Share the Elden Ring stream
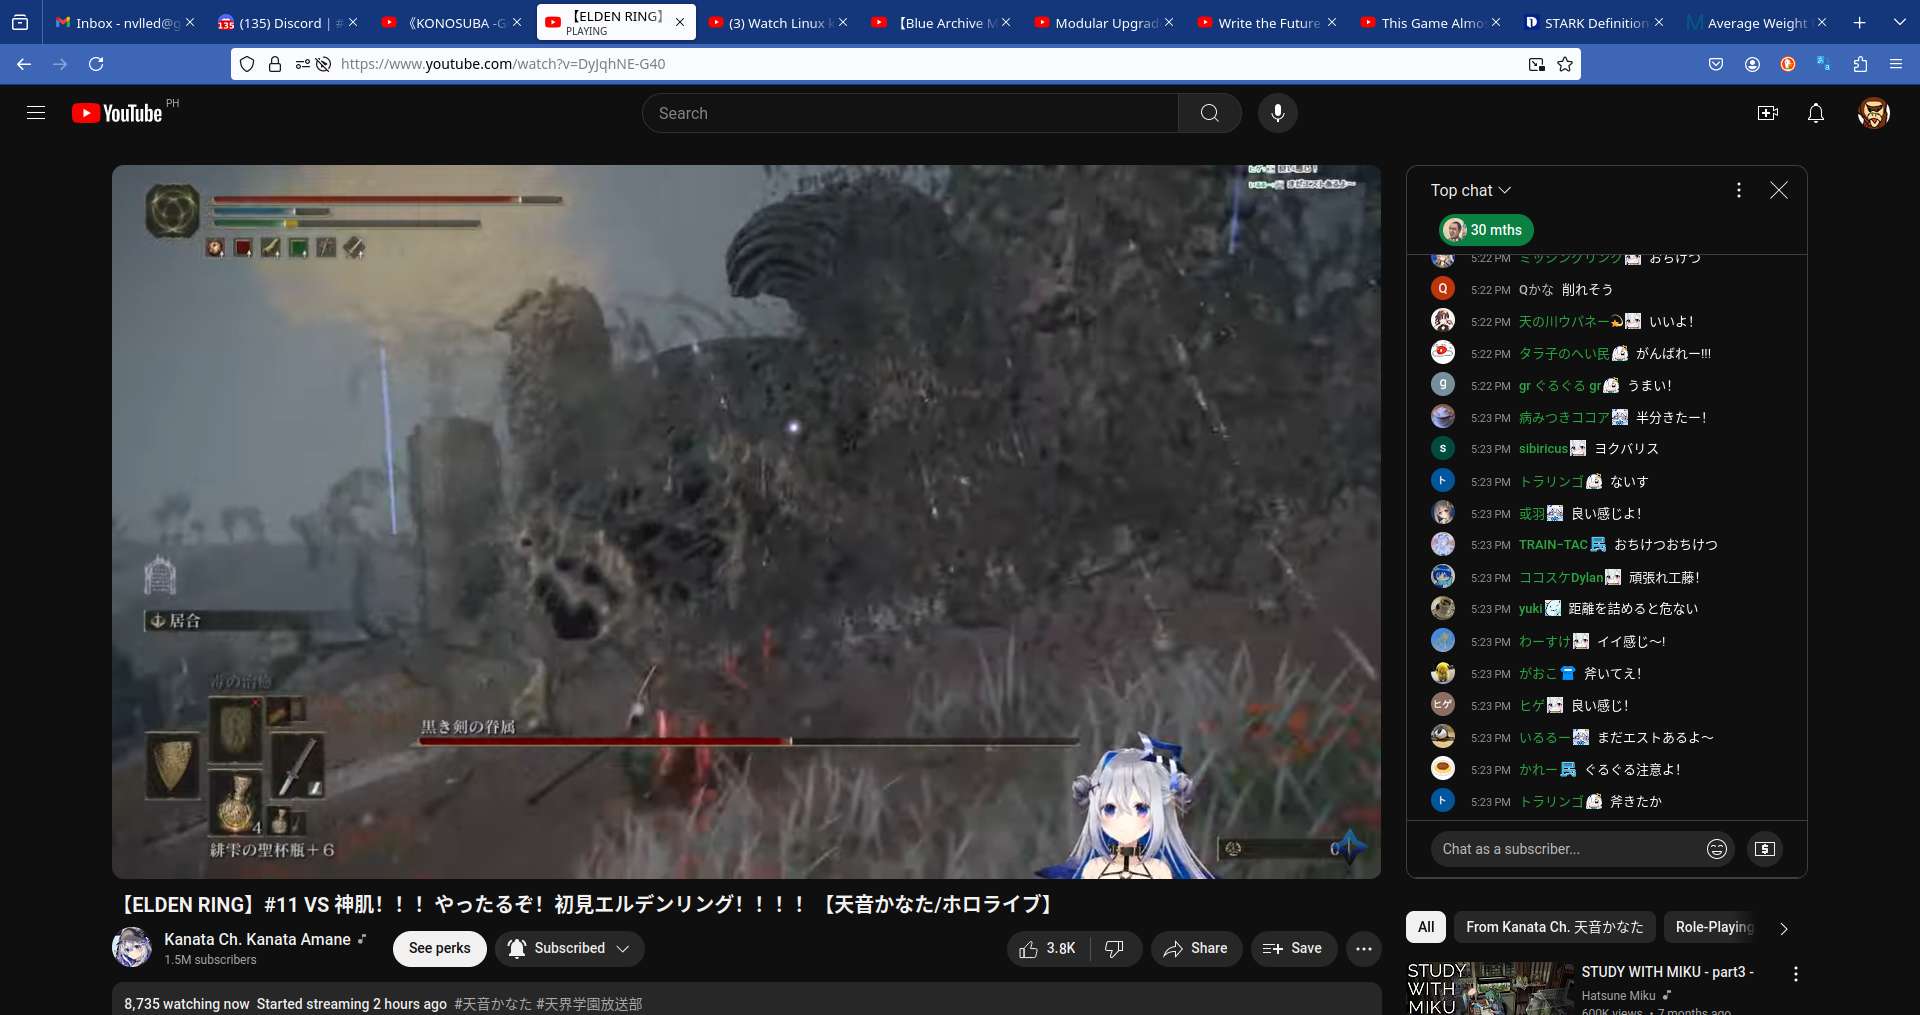The width and height of the screenshot is (1920, 1015). (x=1196, y=949)
